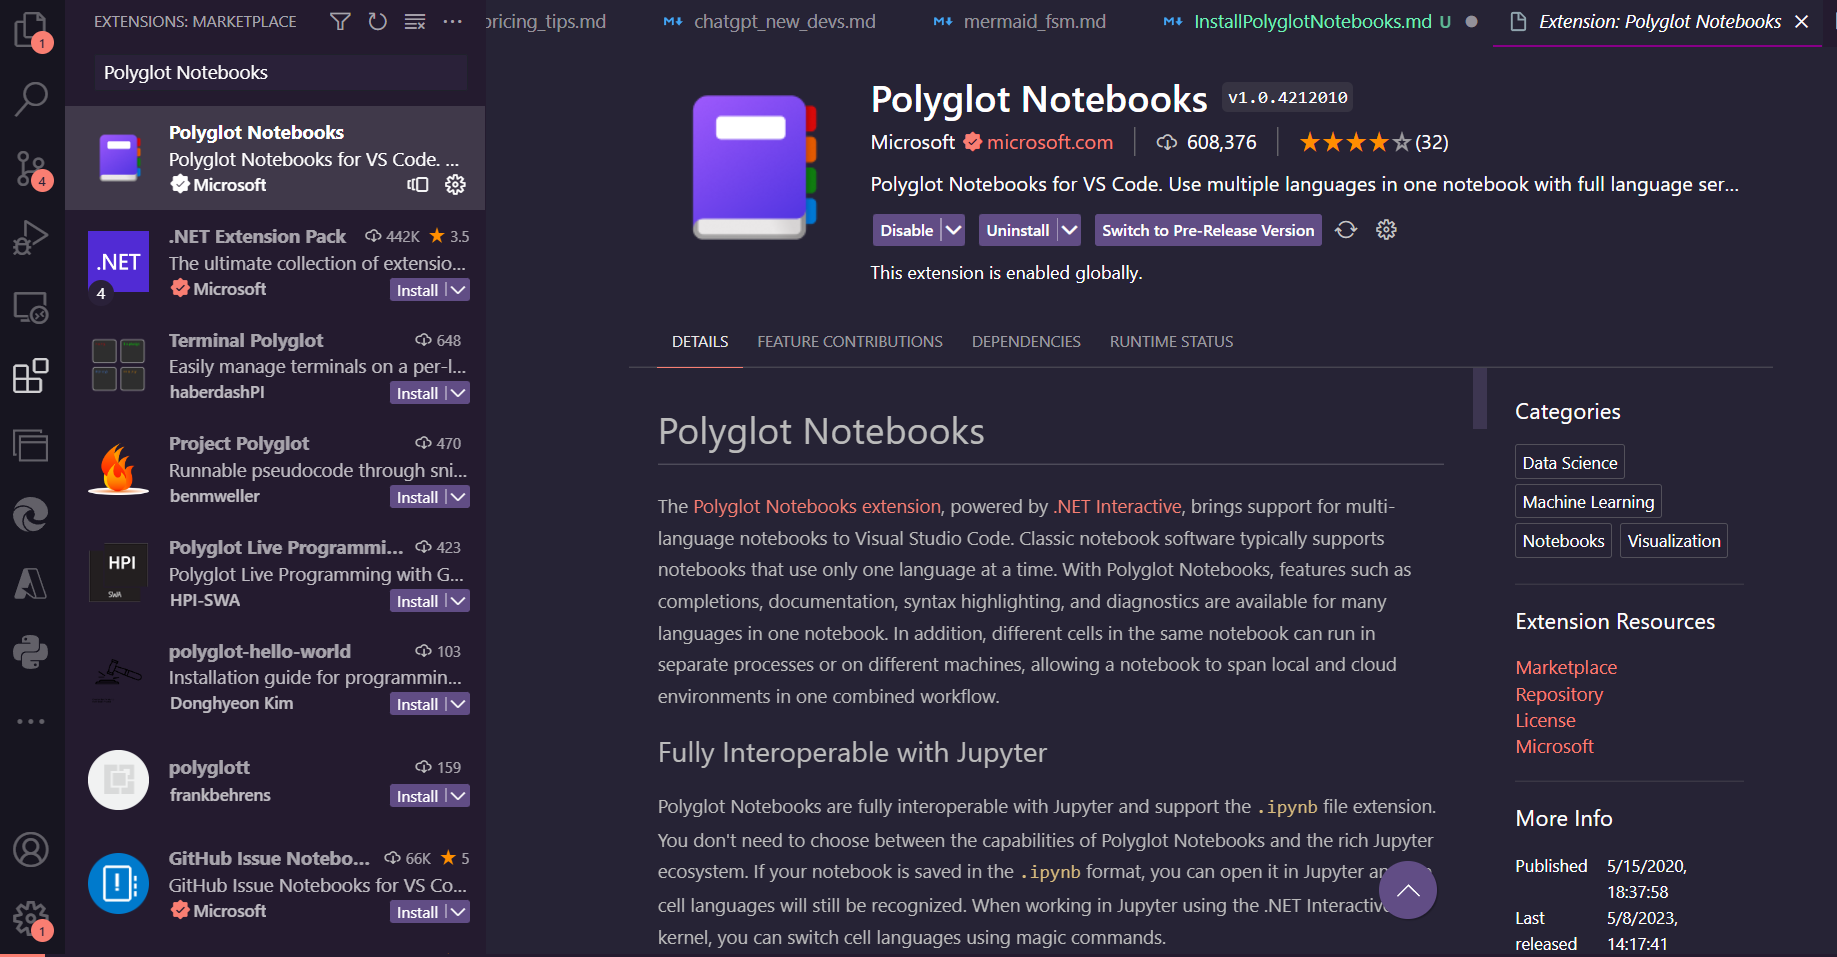Click the details page vertical scrollbar
This screenshot has height=957, width=1837.
pos(1480,398)
